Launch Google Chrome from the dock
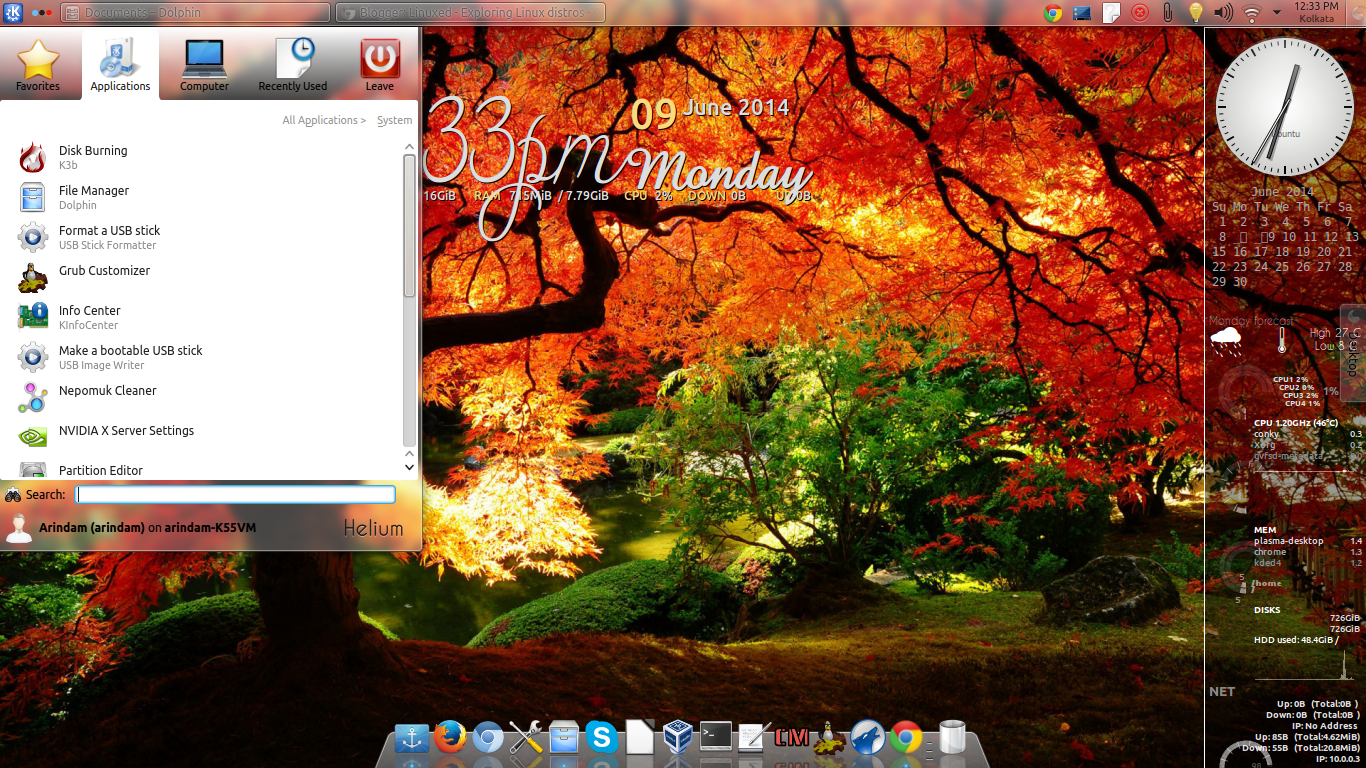The image size is (1366, 768). [906, 737]
